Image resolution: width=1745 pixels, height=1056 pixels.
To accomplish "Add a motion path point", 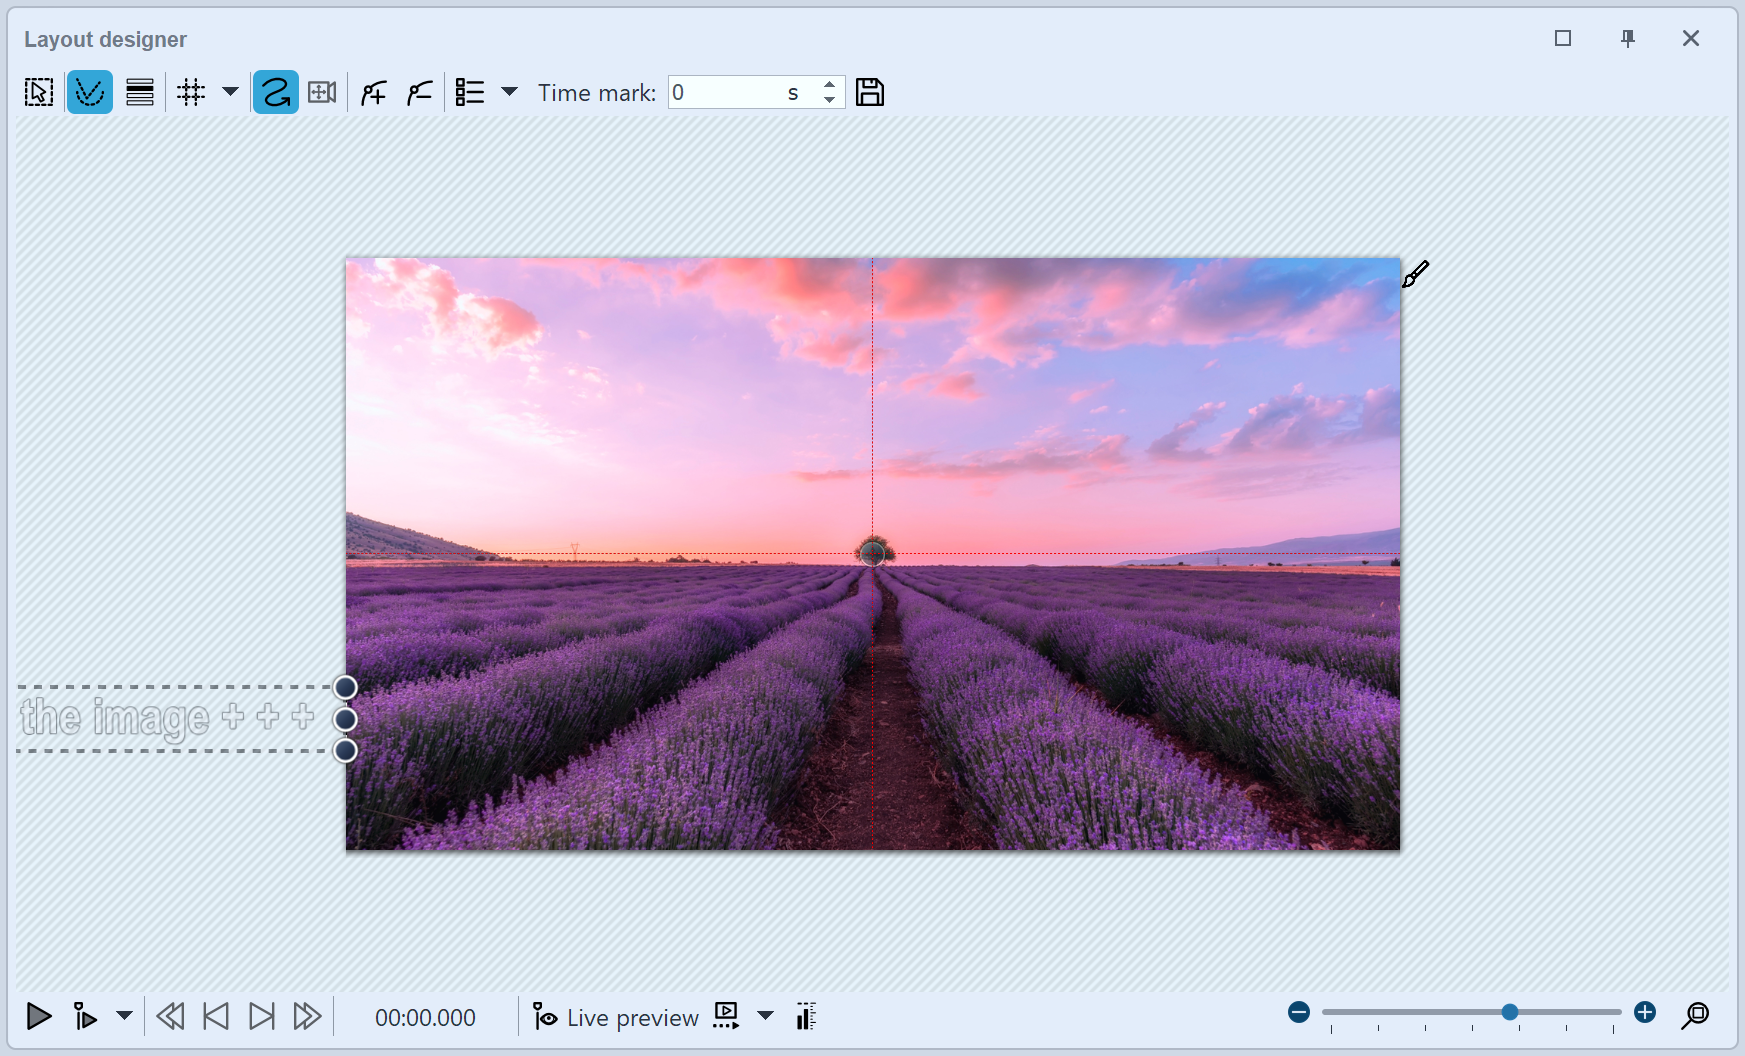I will click(374, 93).
